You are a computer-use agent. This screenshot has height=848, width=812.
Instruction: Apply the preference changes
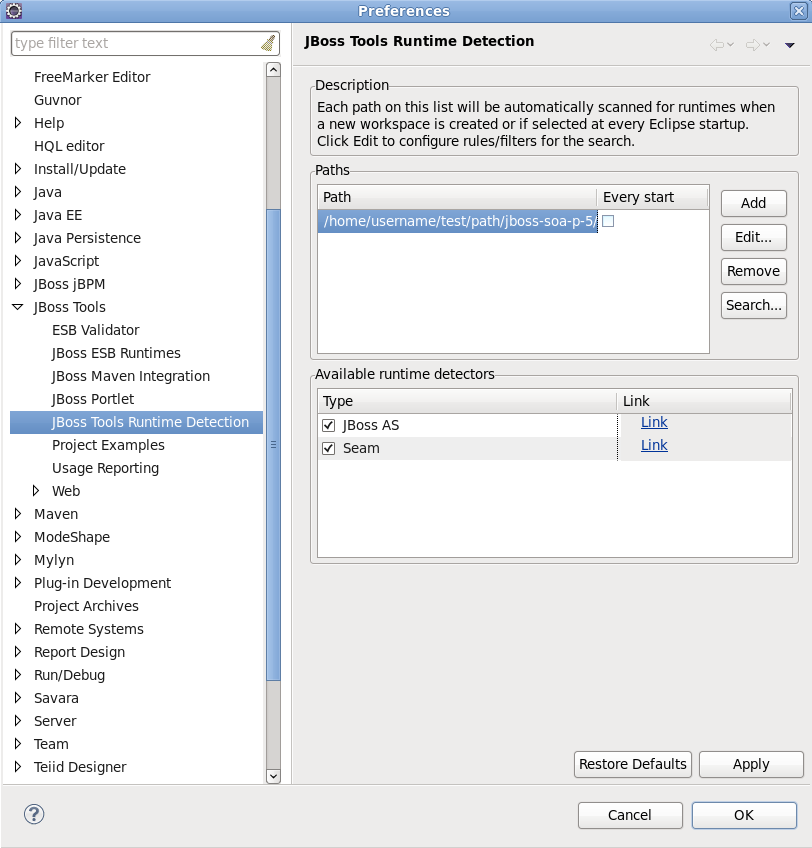(751, 764)
